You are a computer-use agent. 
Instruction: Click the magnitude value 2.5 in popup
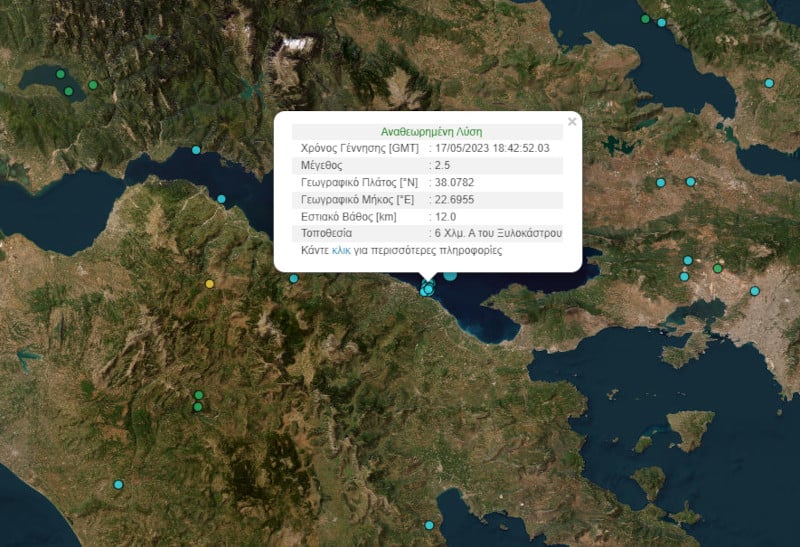pyautogui.click(x=441, y=165)
